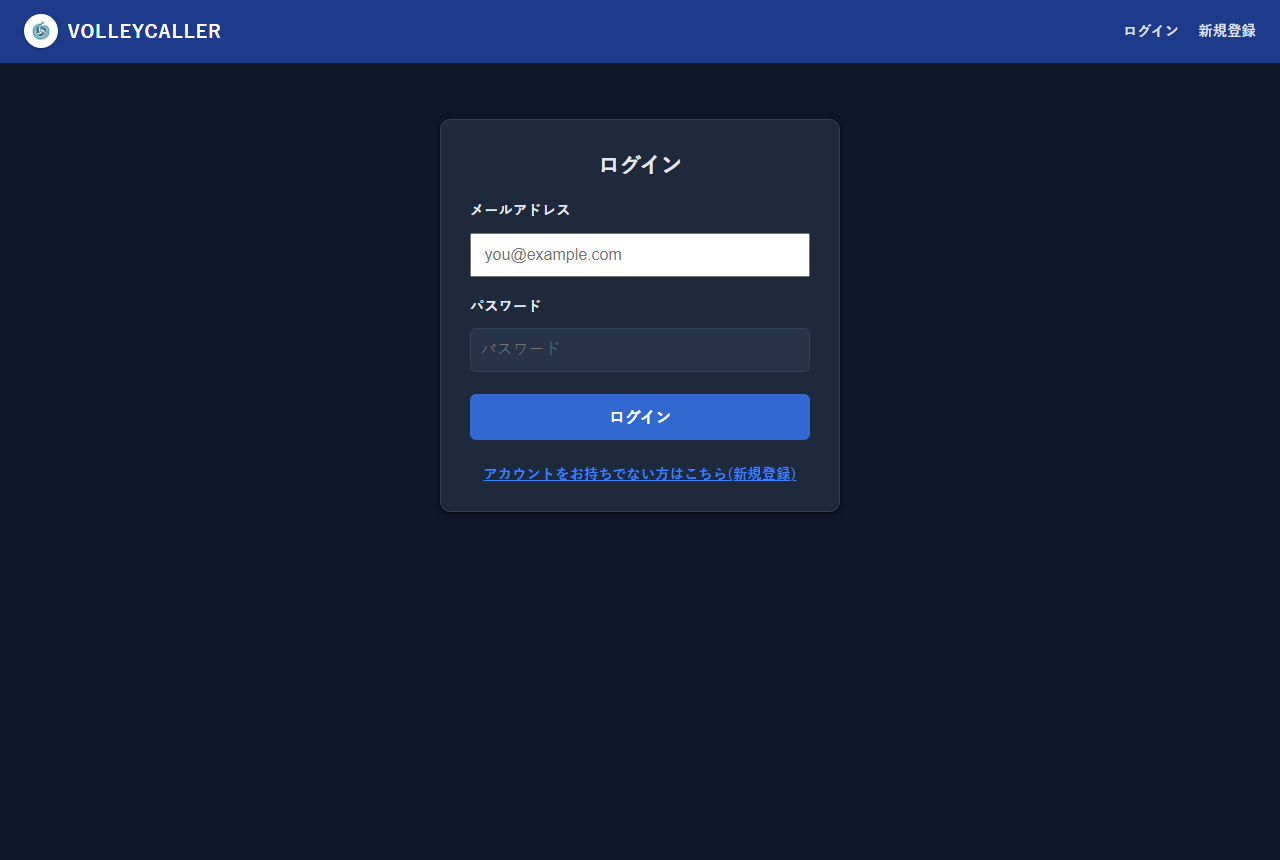Click the メールアドレス field label
The width and height of the screenshot is (1280, 860).
pos(520,210)
